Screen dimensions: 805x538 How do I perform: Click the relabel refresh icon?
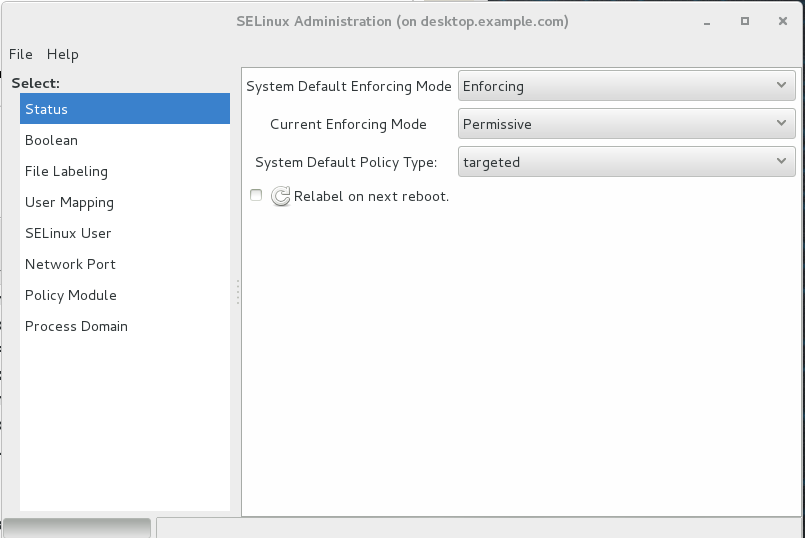[280, 196]
